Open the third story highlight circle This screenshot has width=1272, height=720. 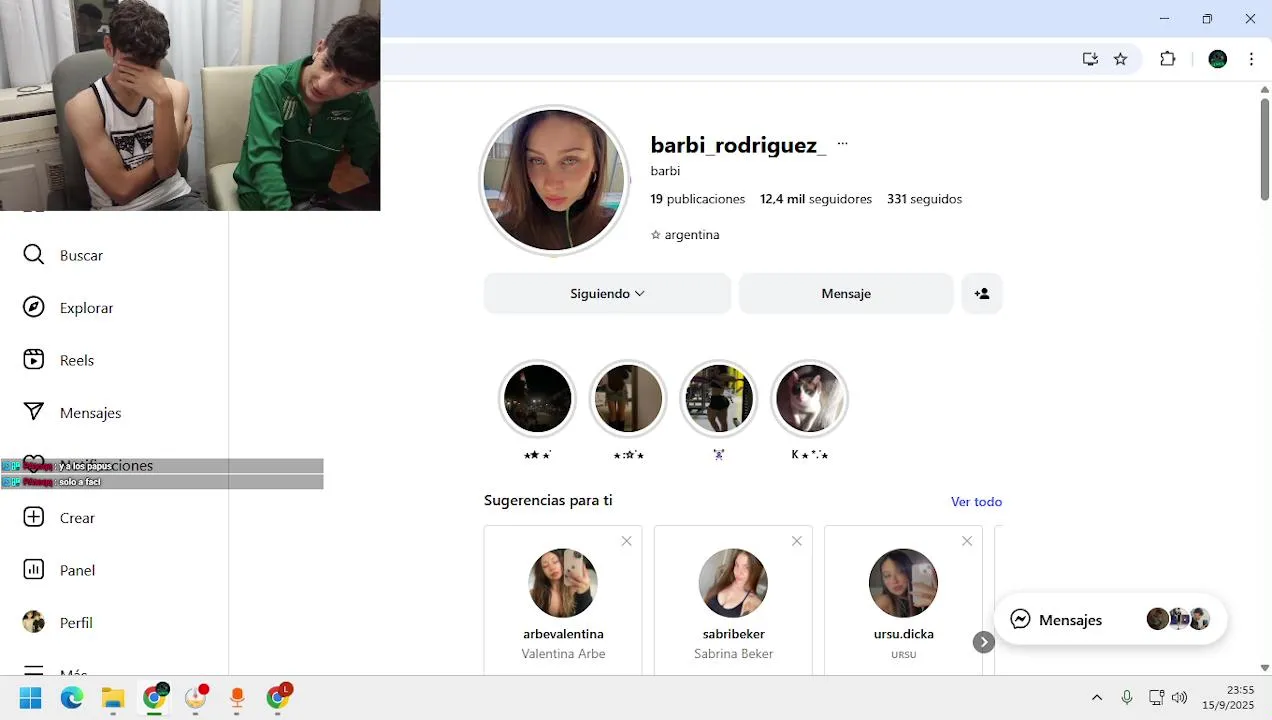point(718,398)
